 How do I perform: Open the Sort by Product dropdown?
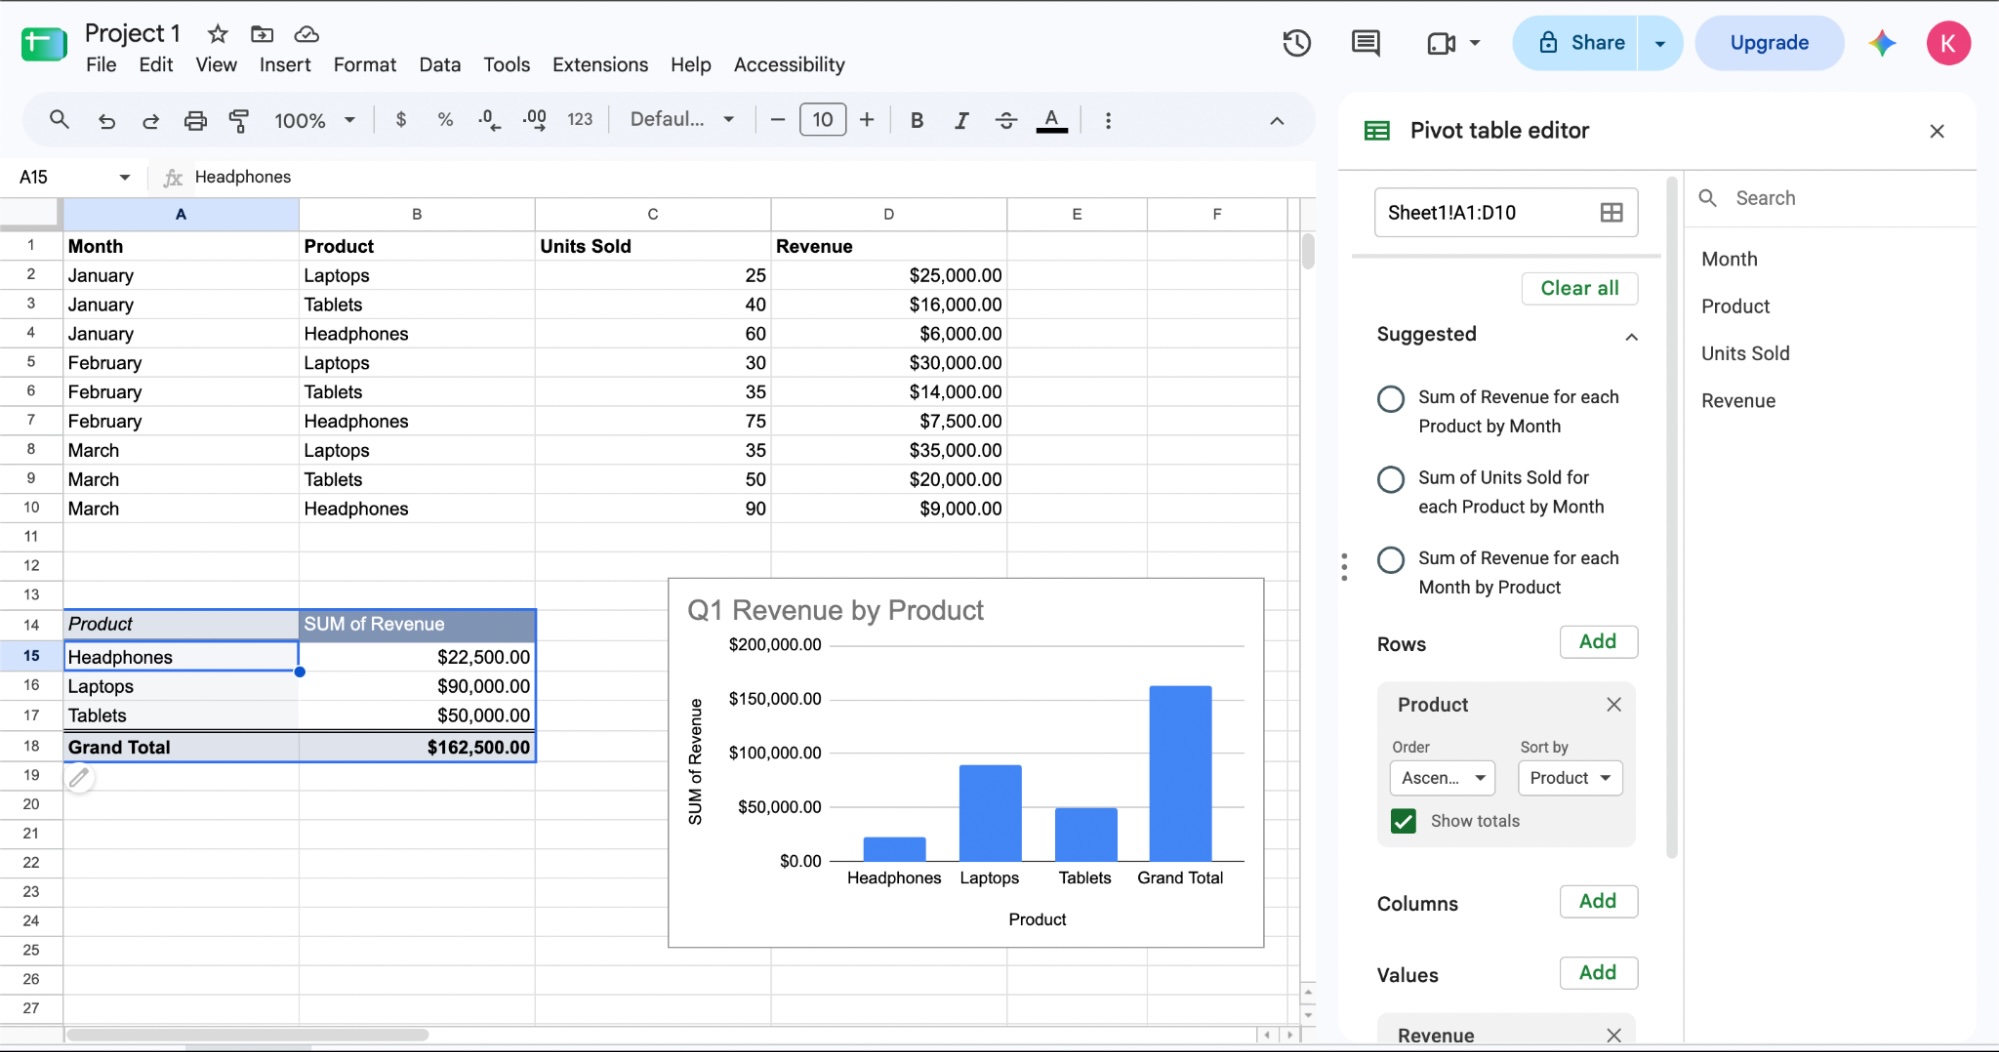1570,778
